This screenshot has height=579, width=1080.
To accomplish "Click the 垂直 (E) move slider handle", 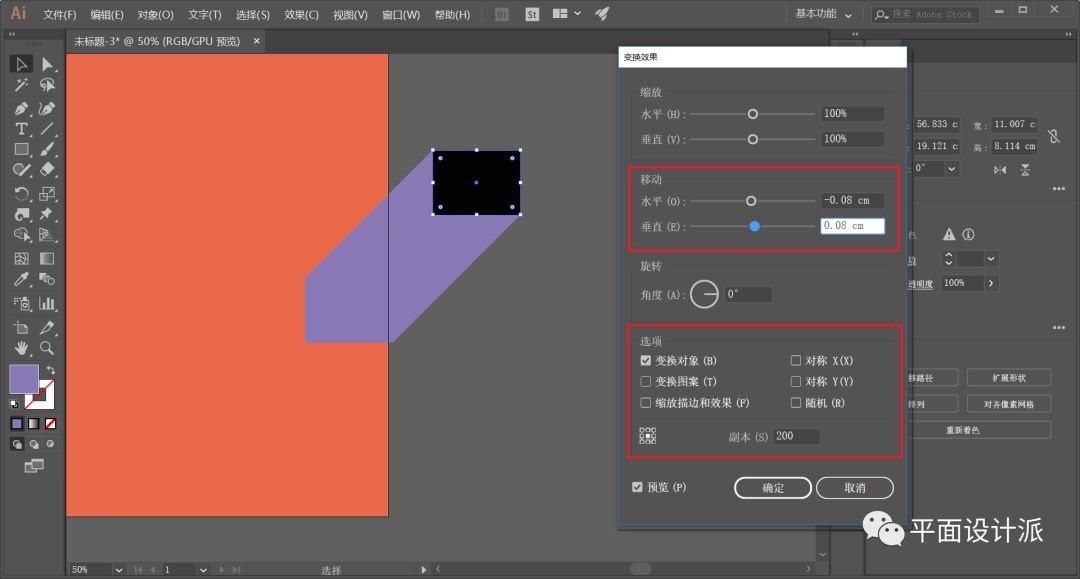I will [754, 226].
